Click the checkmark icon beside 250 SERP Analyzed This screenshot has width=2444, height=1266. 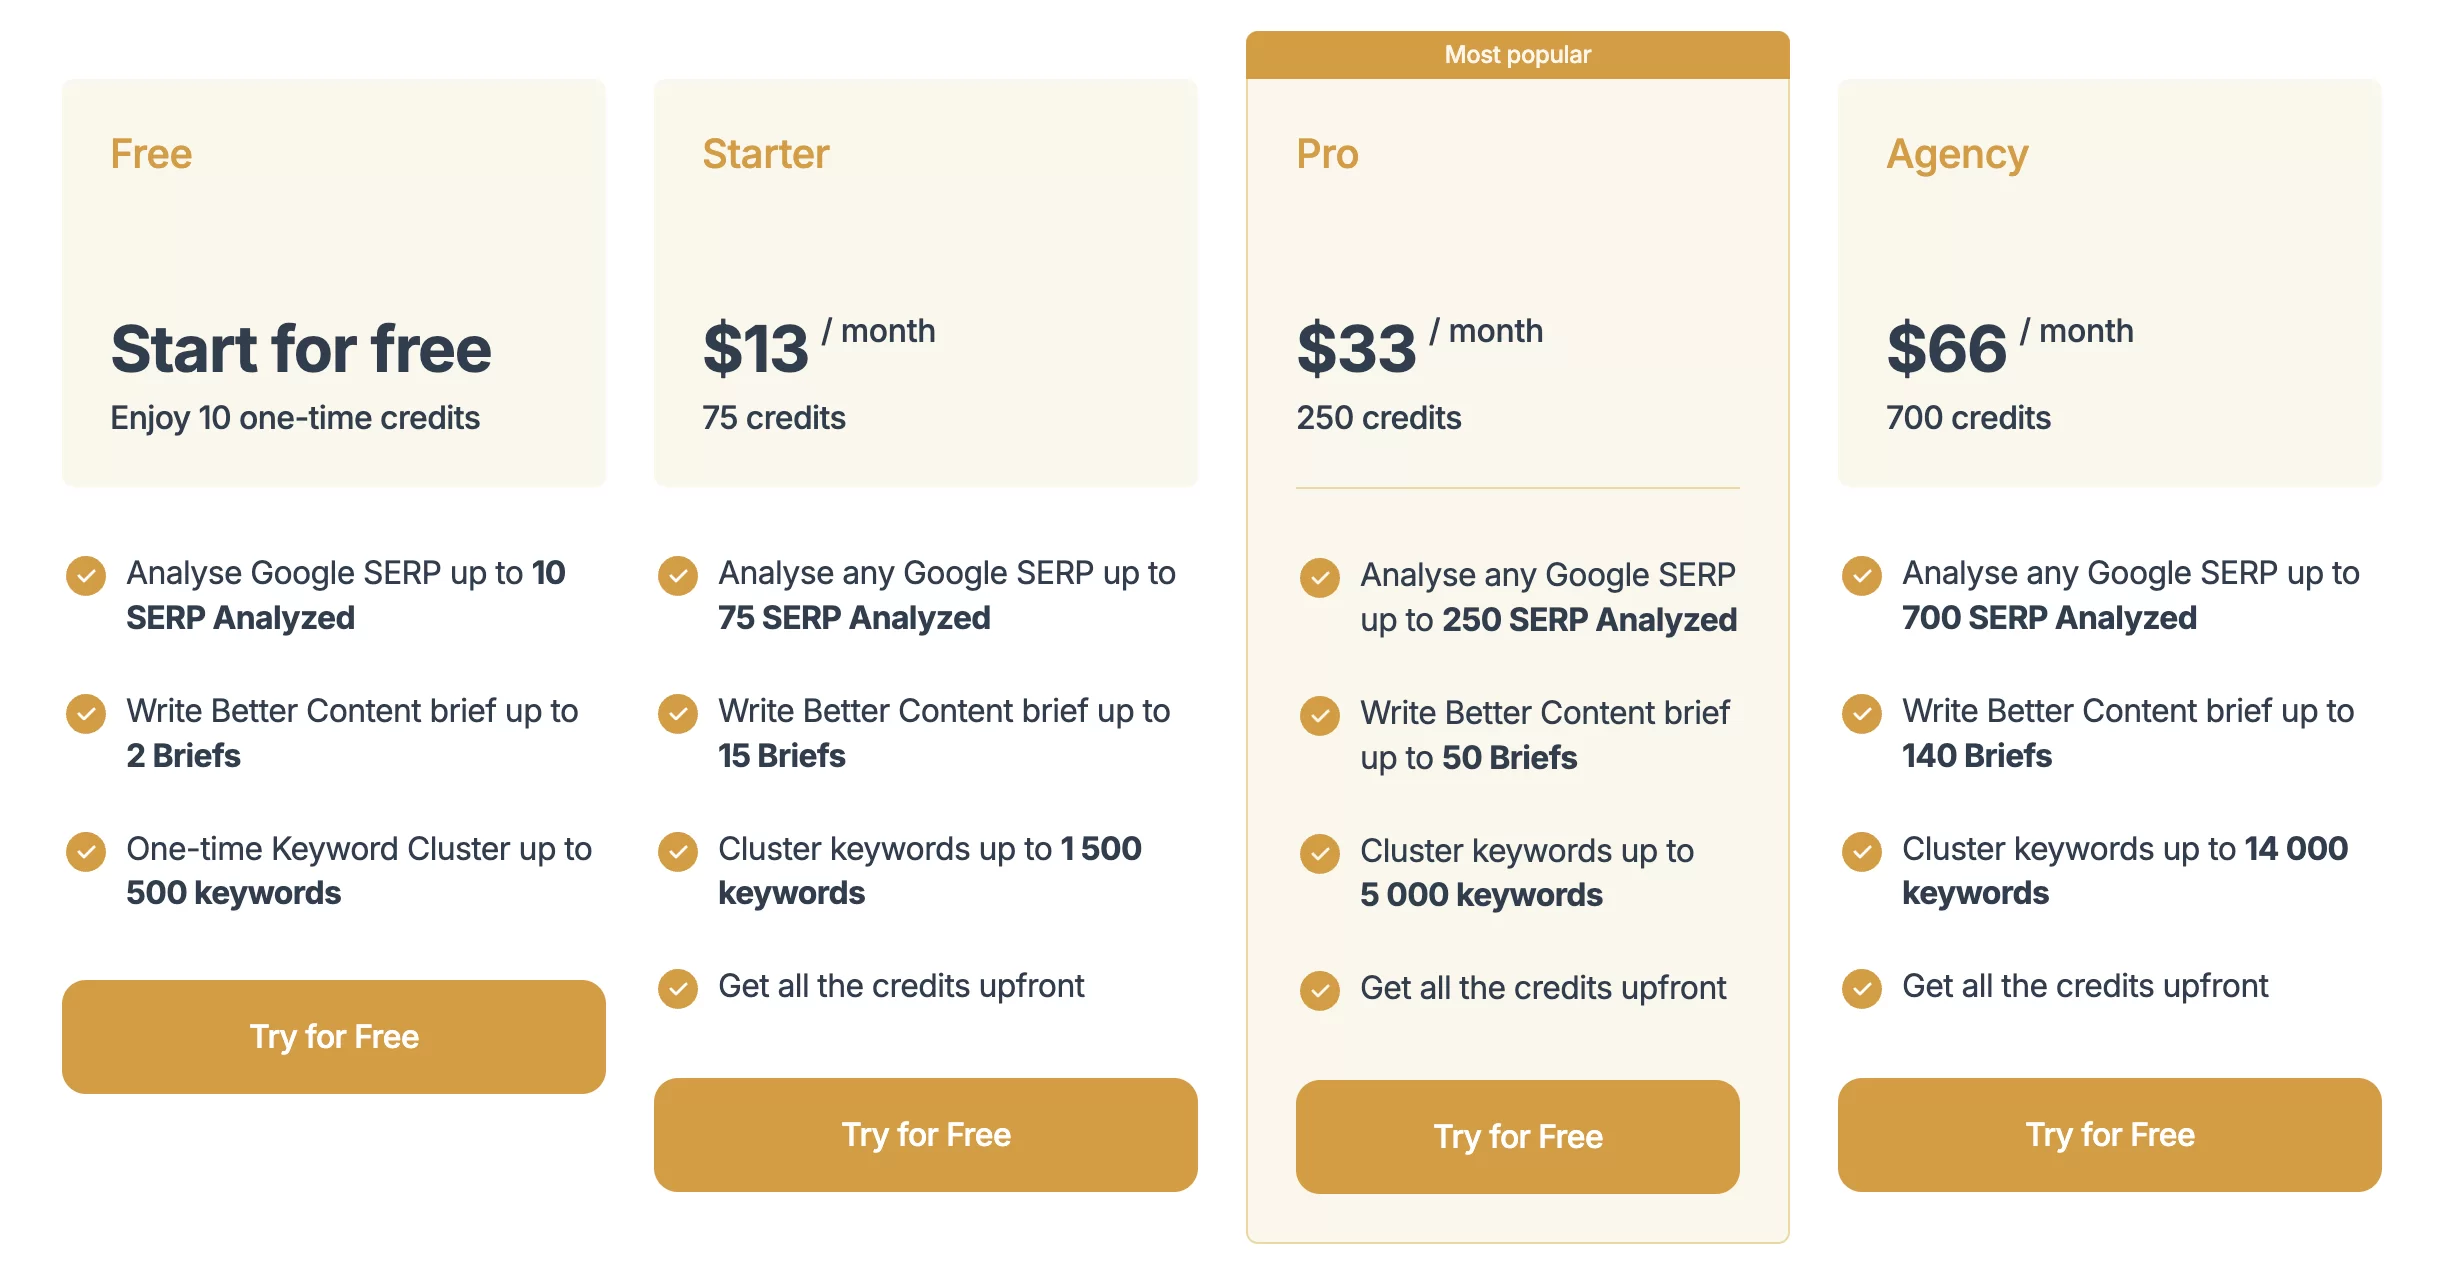[x=1320, y=578]
